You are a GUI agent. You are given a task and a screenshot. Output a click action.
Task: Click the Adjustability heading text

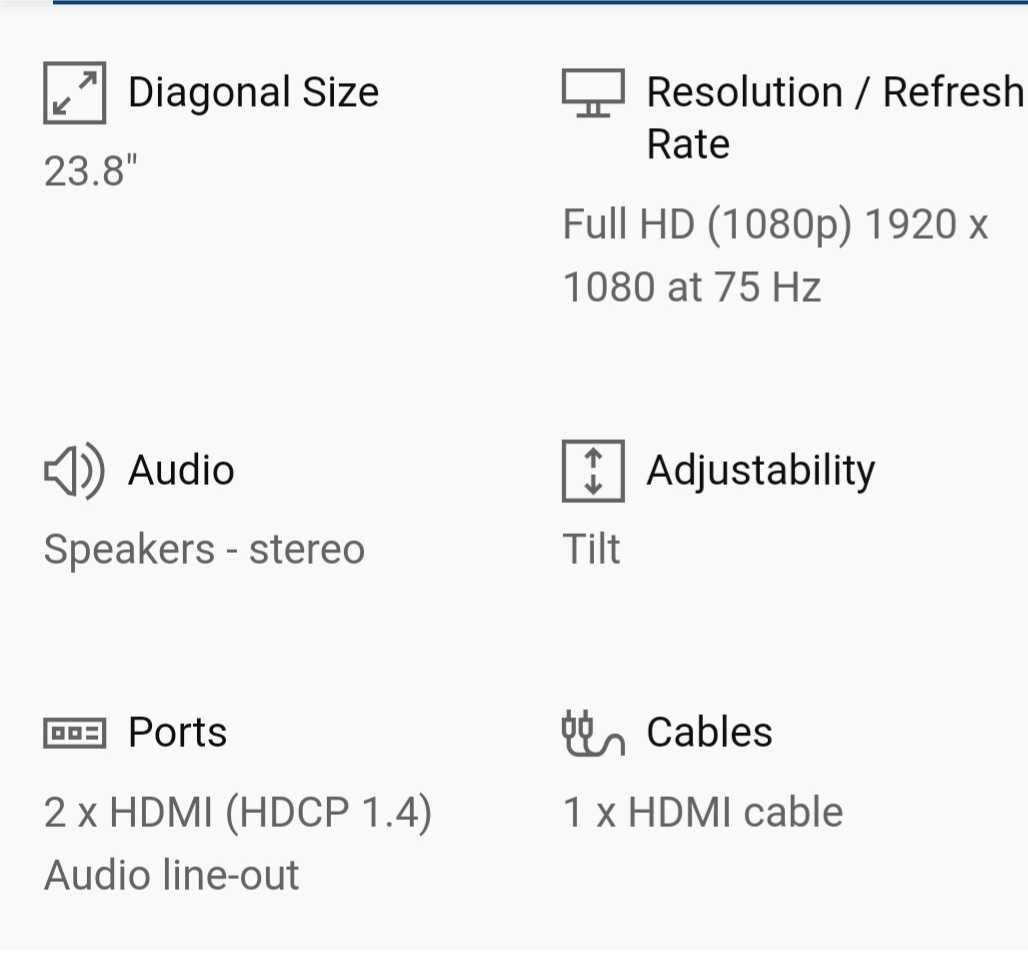pos(761,471)
